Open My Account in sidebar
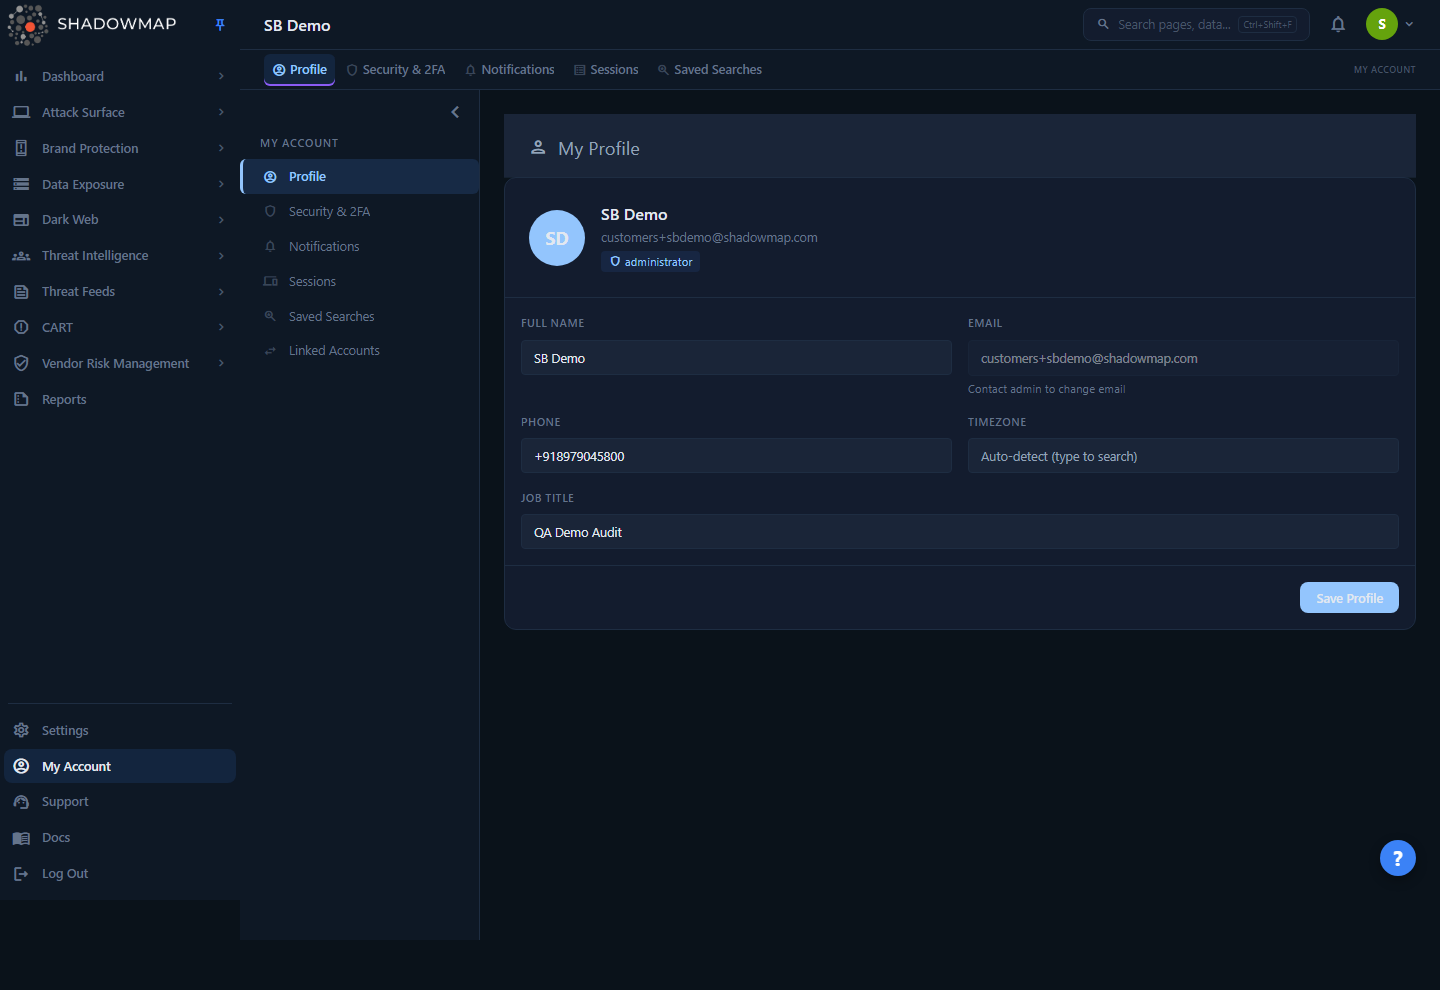 [120, 766]
